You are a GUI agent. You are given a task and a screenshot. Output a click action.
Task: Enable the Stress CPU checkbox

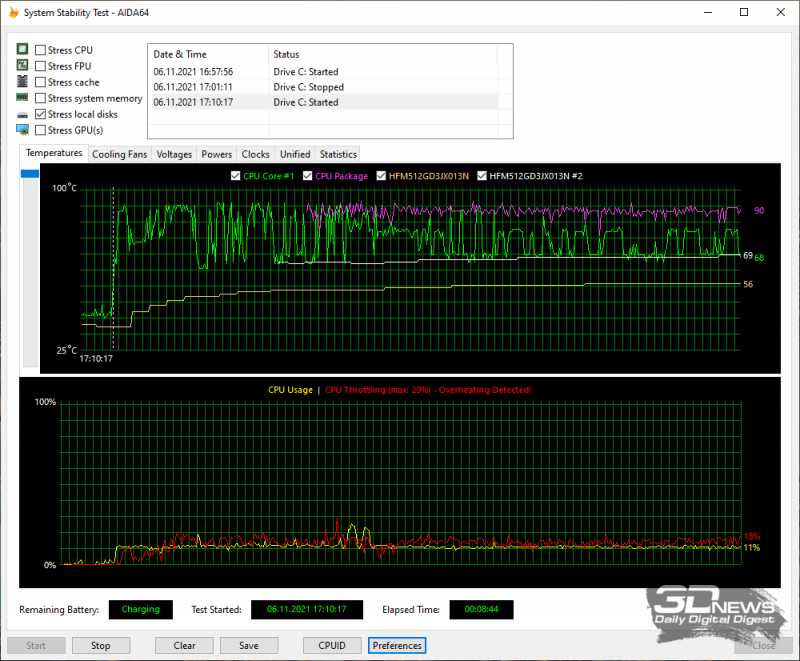pyautogui.click(x=40, y=50)
